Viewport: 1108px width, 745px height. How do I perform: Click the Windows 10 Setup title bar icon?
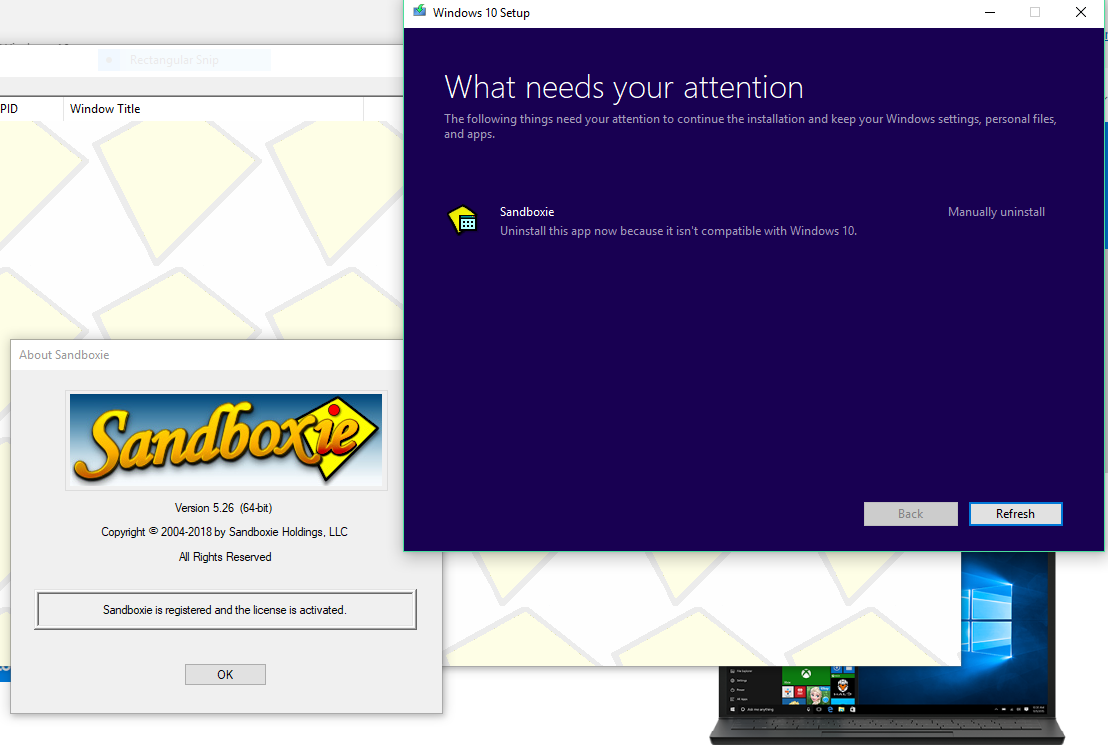pyautogui.click(x=420, y=11)
